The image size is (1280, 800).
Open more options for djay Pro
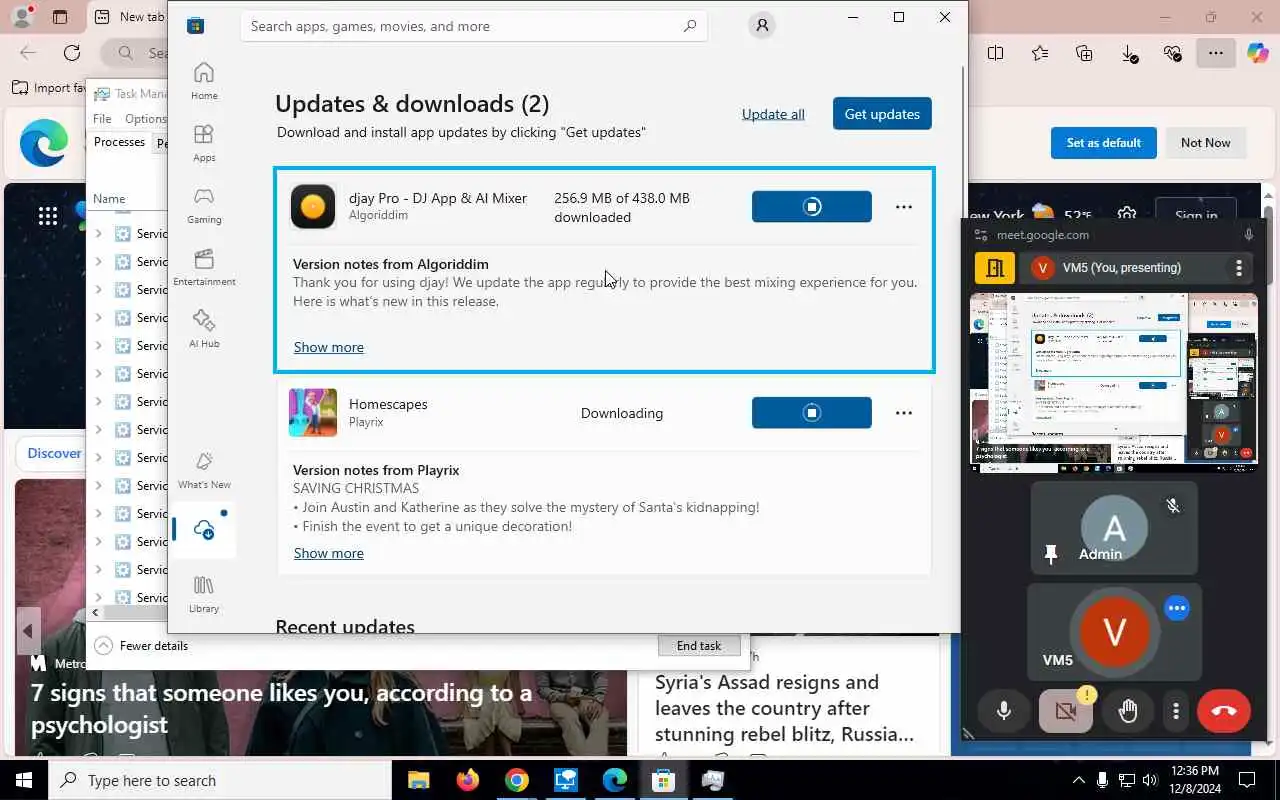(x=904, y=207)
